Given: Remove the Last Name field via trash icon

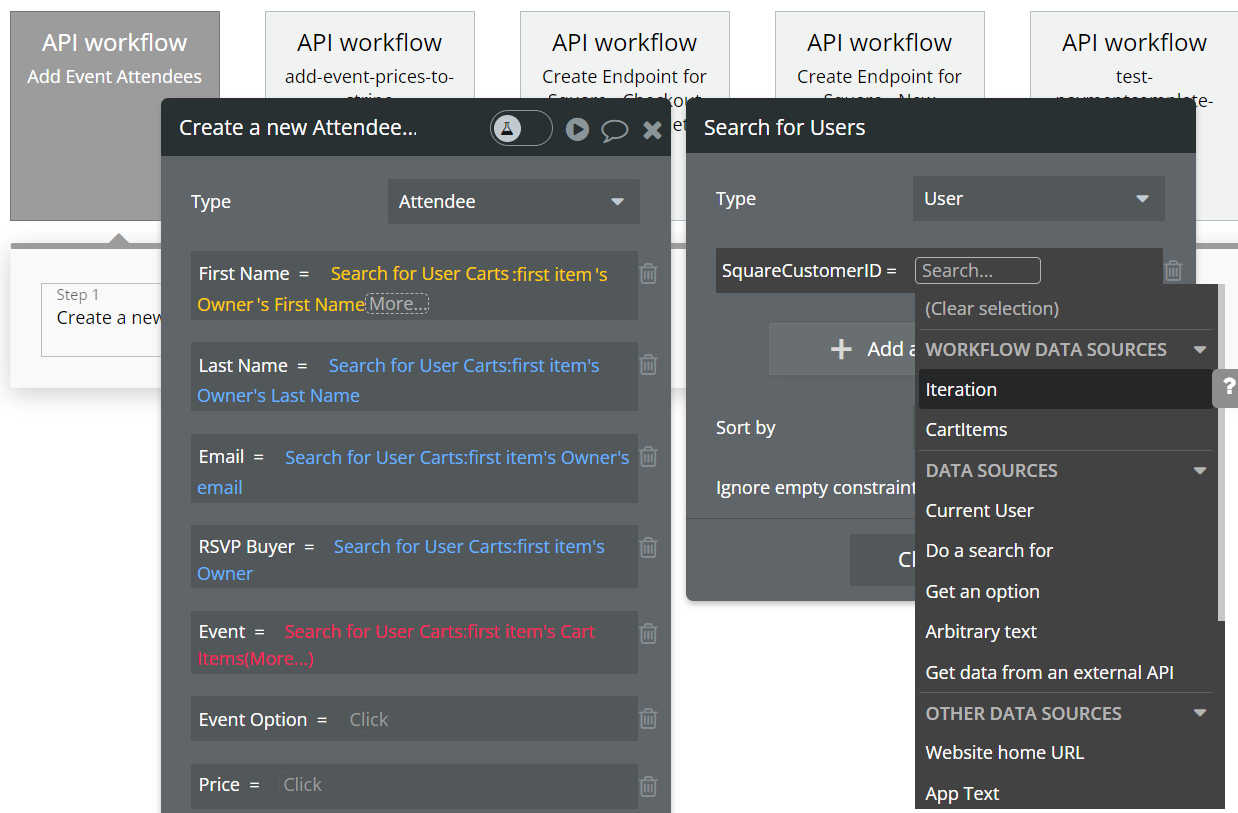Looking at the screenshot, I should click(648, 364).
